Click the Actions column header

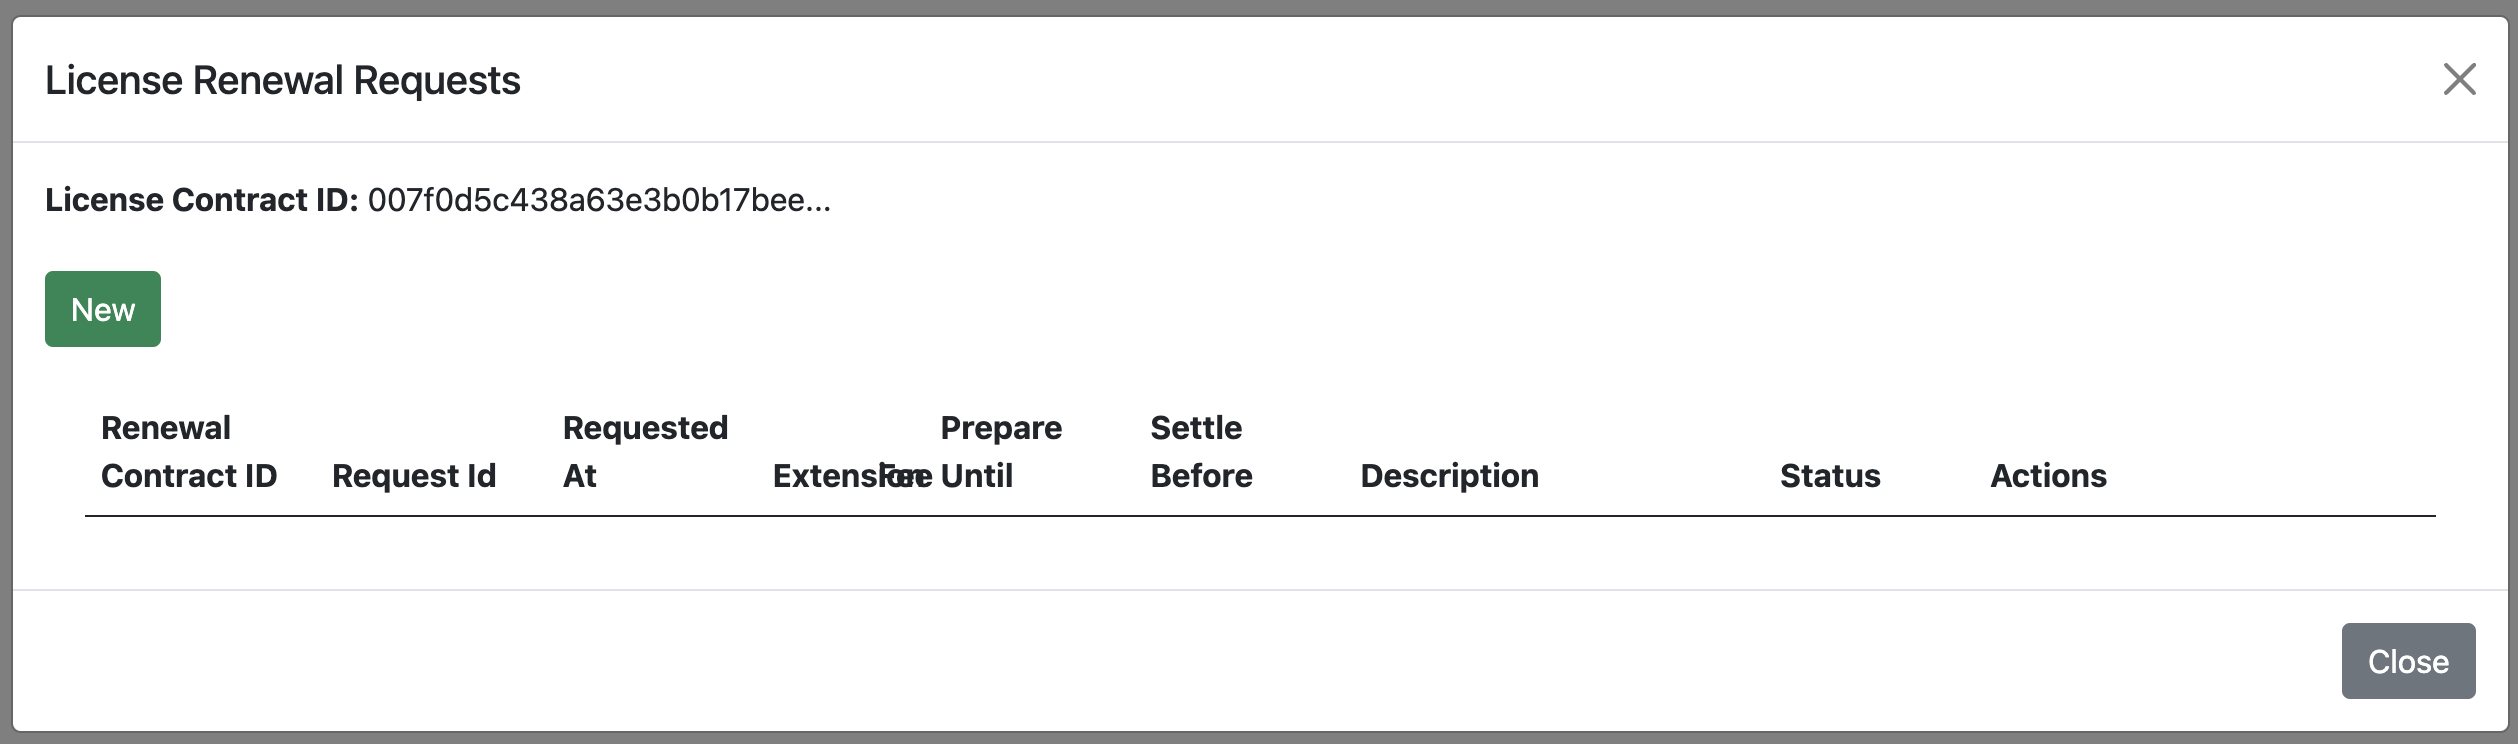coord(2046,476)
